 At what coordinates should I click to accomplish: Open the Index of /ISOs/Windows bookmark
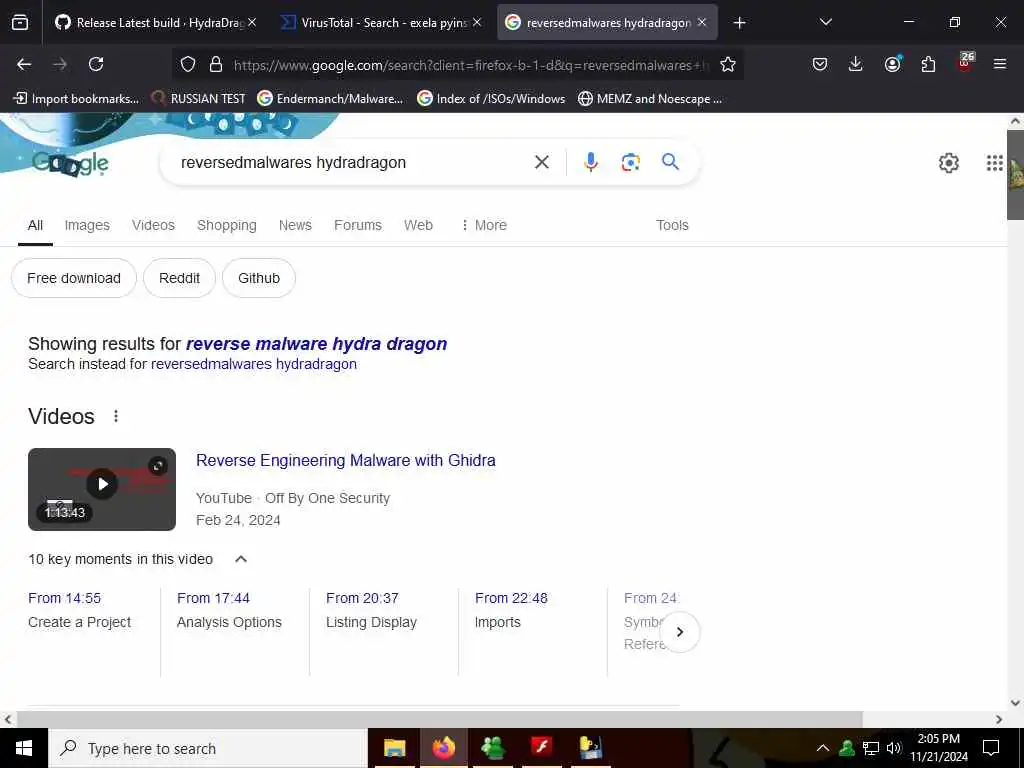pos(491,99)
